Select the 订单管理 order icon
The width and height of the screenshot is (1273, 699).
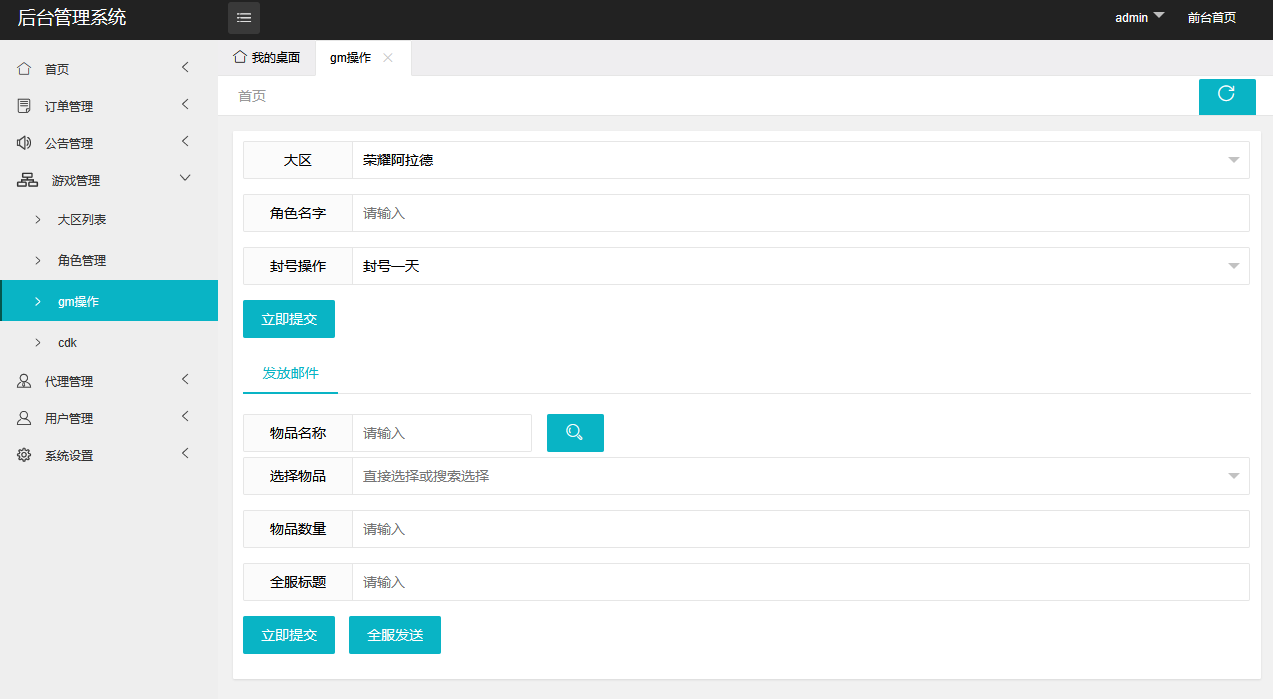(x=23, y=105)
